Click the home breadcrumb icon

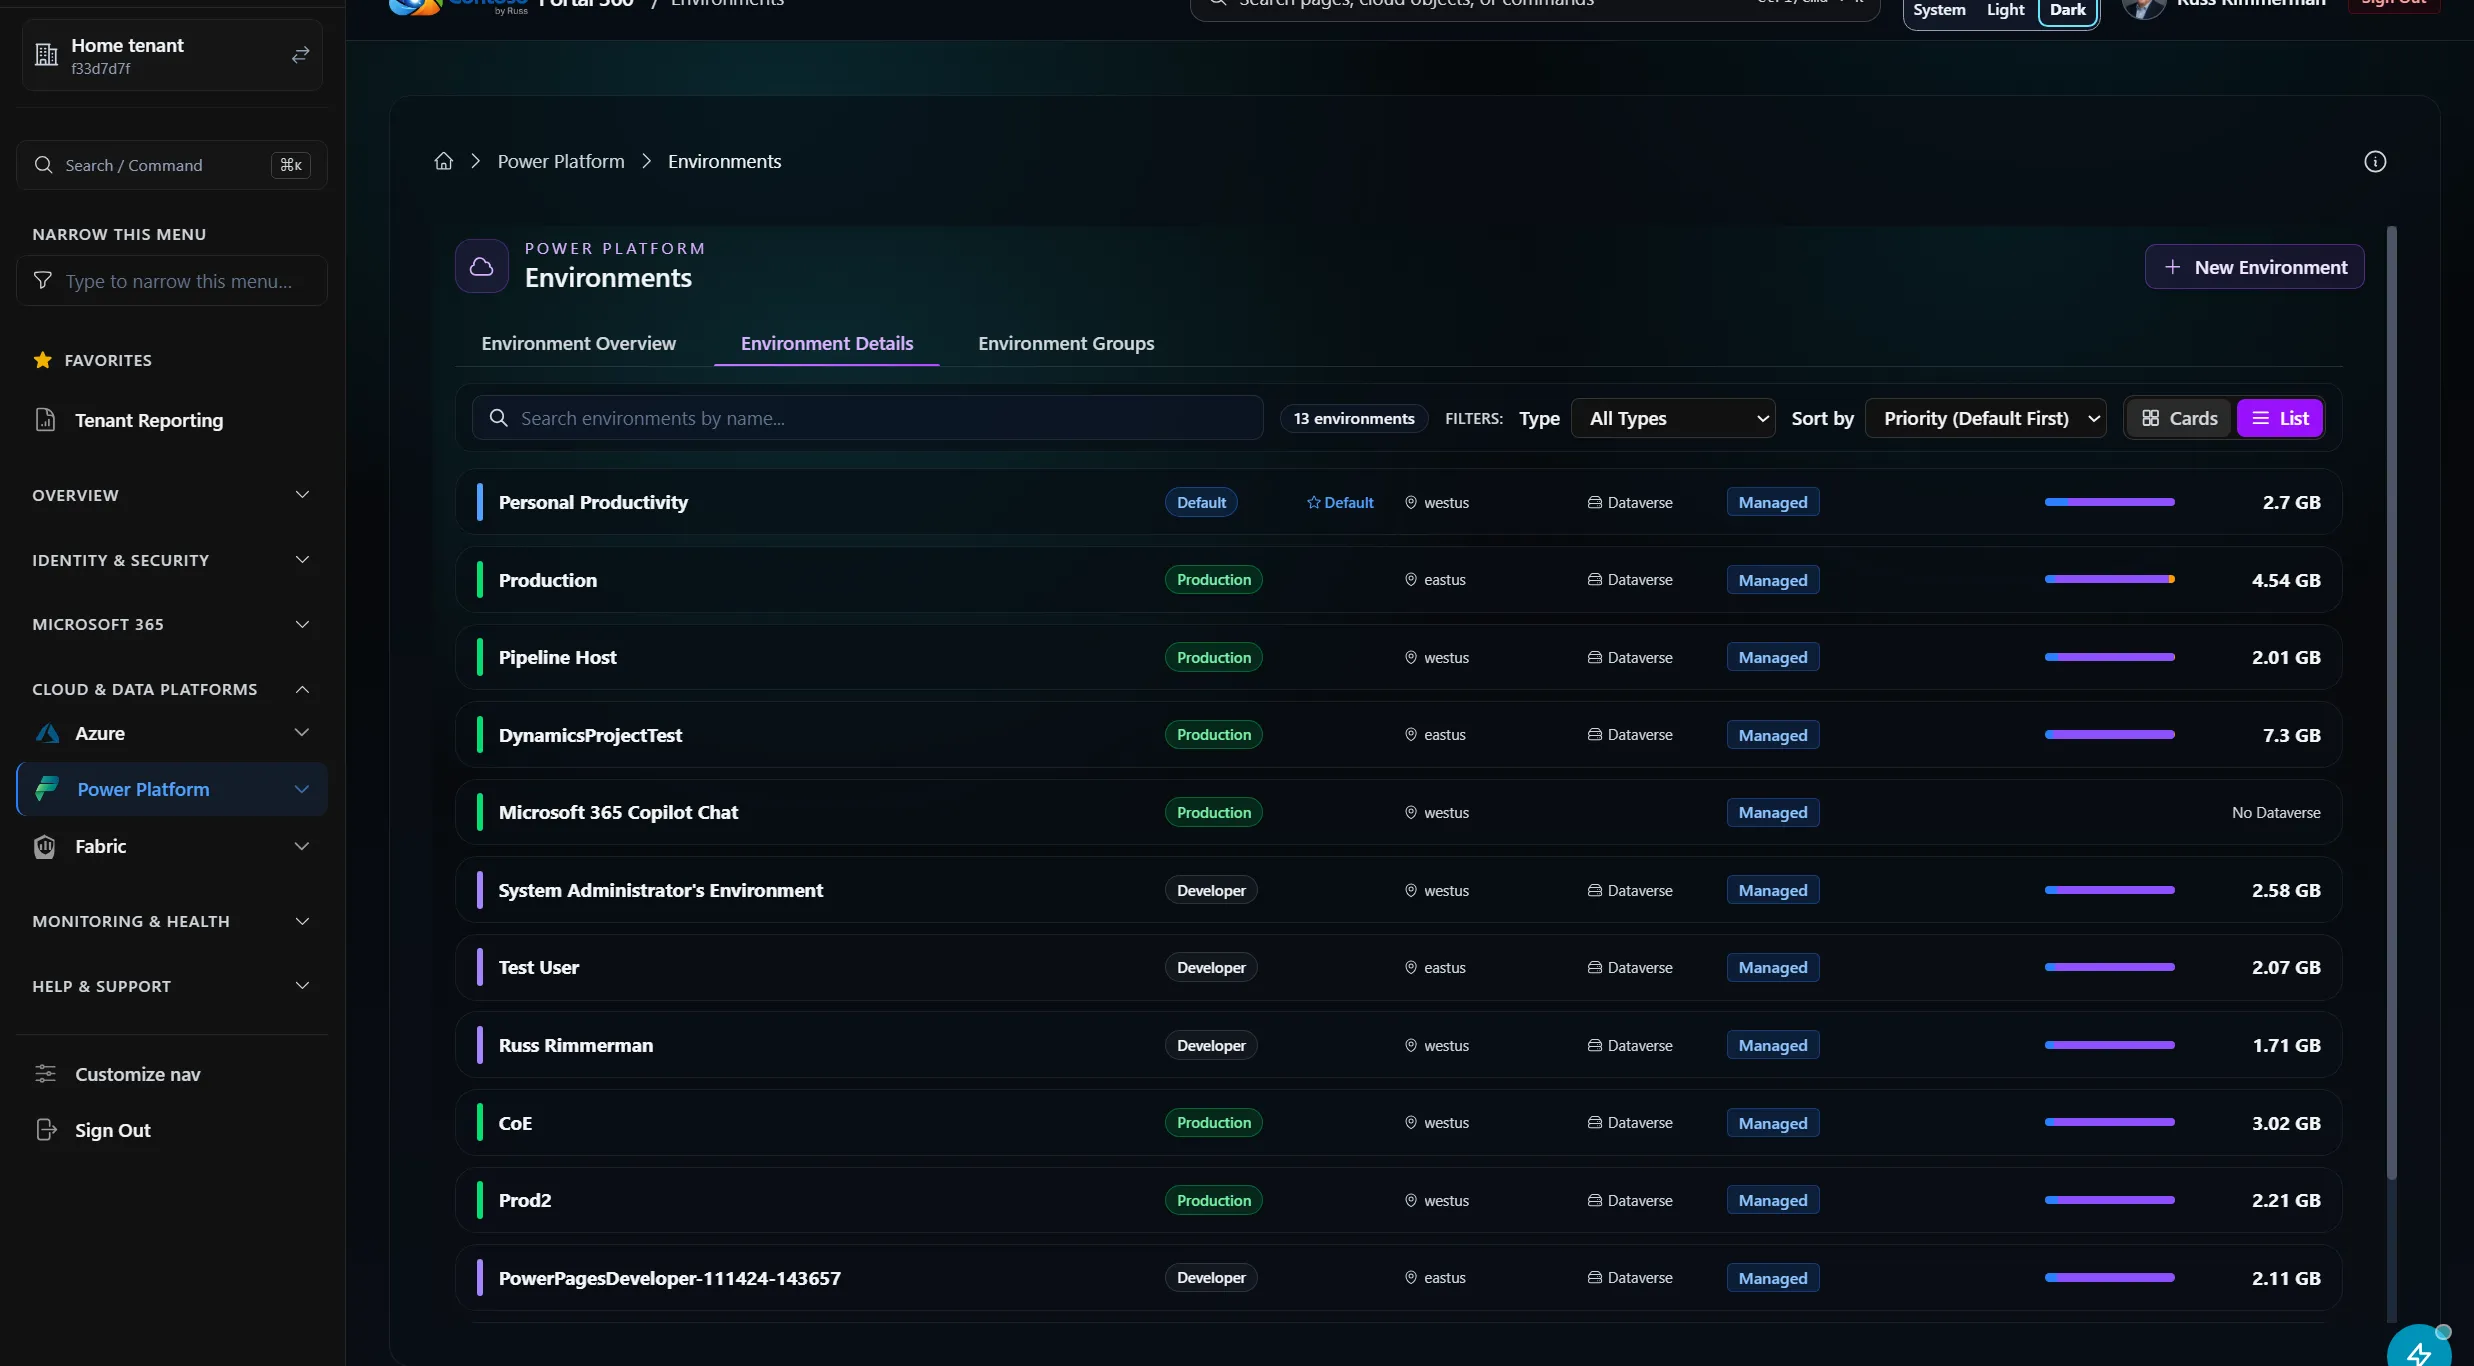(443, 161)
